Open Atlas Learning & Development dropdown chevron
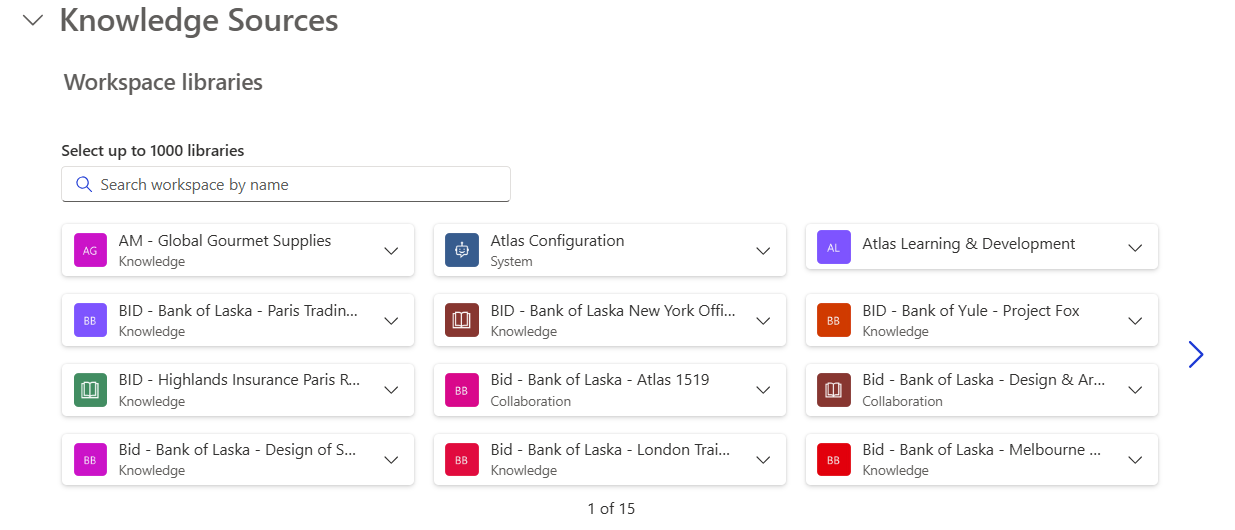Screen dimensions: 1235x530 coord(1135,247)
